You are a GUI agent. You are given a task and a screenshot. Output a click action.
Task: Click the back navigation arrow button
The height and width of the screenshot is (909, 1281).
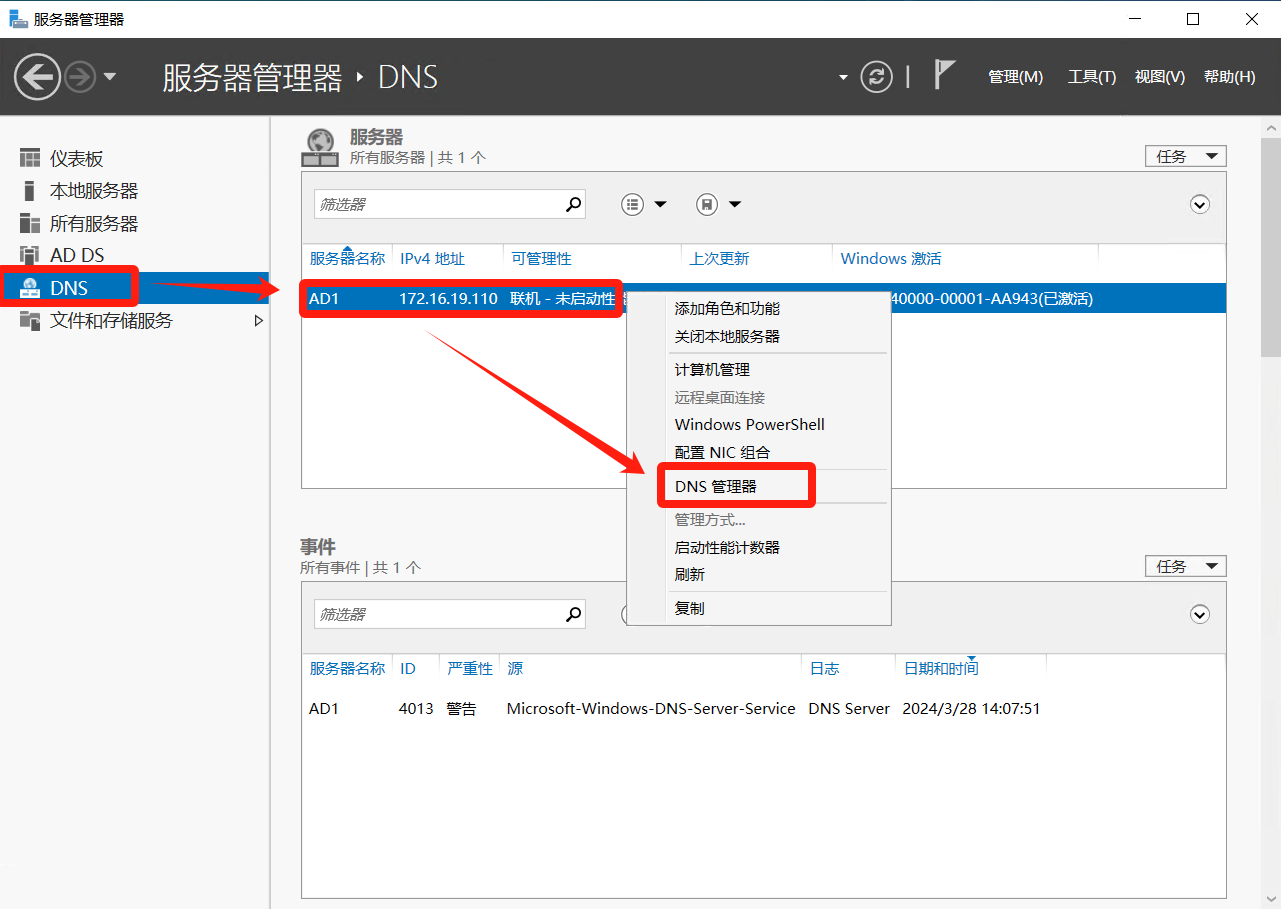coord(37,77)
